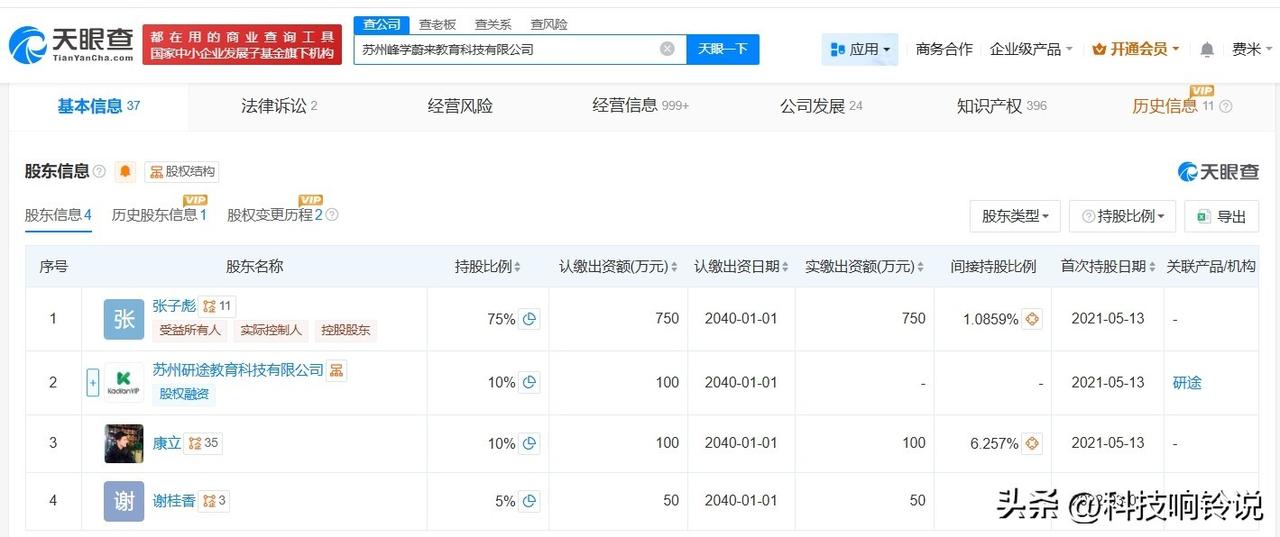Select 查老板 search mode tab
Image resolution: width=1280 pixels, height=537 pixels.
pyautogui.click(x=437, y=24)
